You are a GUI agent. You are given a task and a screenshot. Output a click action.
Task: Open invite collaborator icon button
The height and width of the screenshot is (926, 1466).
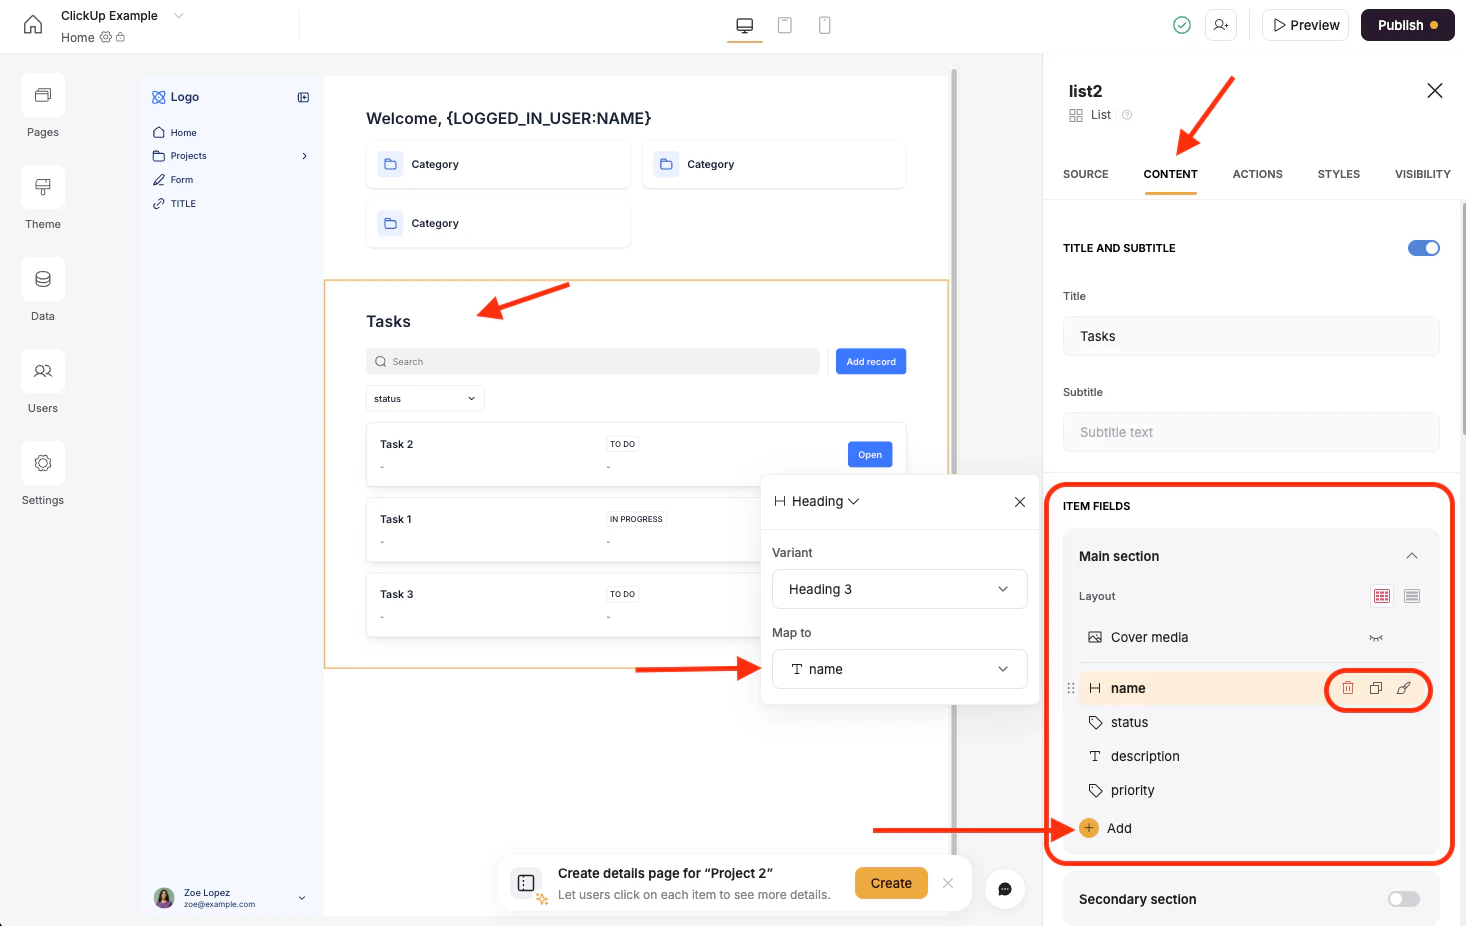point(1221,25)
